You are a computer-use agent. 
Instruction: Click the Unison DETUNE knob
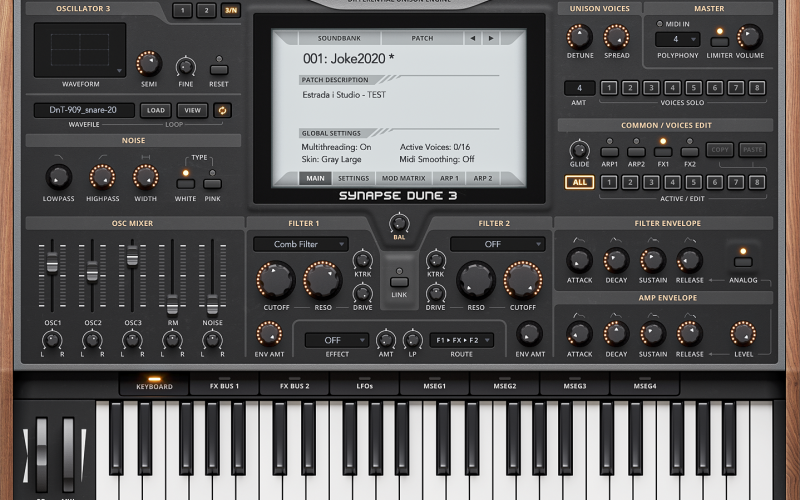(580, 37)
